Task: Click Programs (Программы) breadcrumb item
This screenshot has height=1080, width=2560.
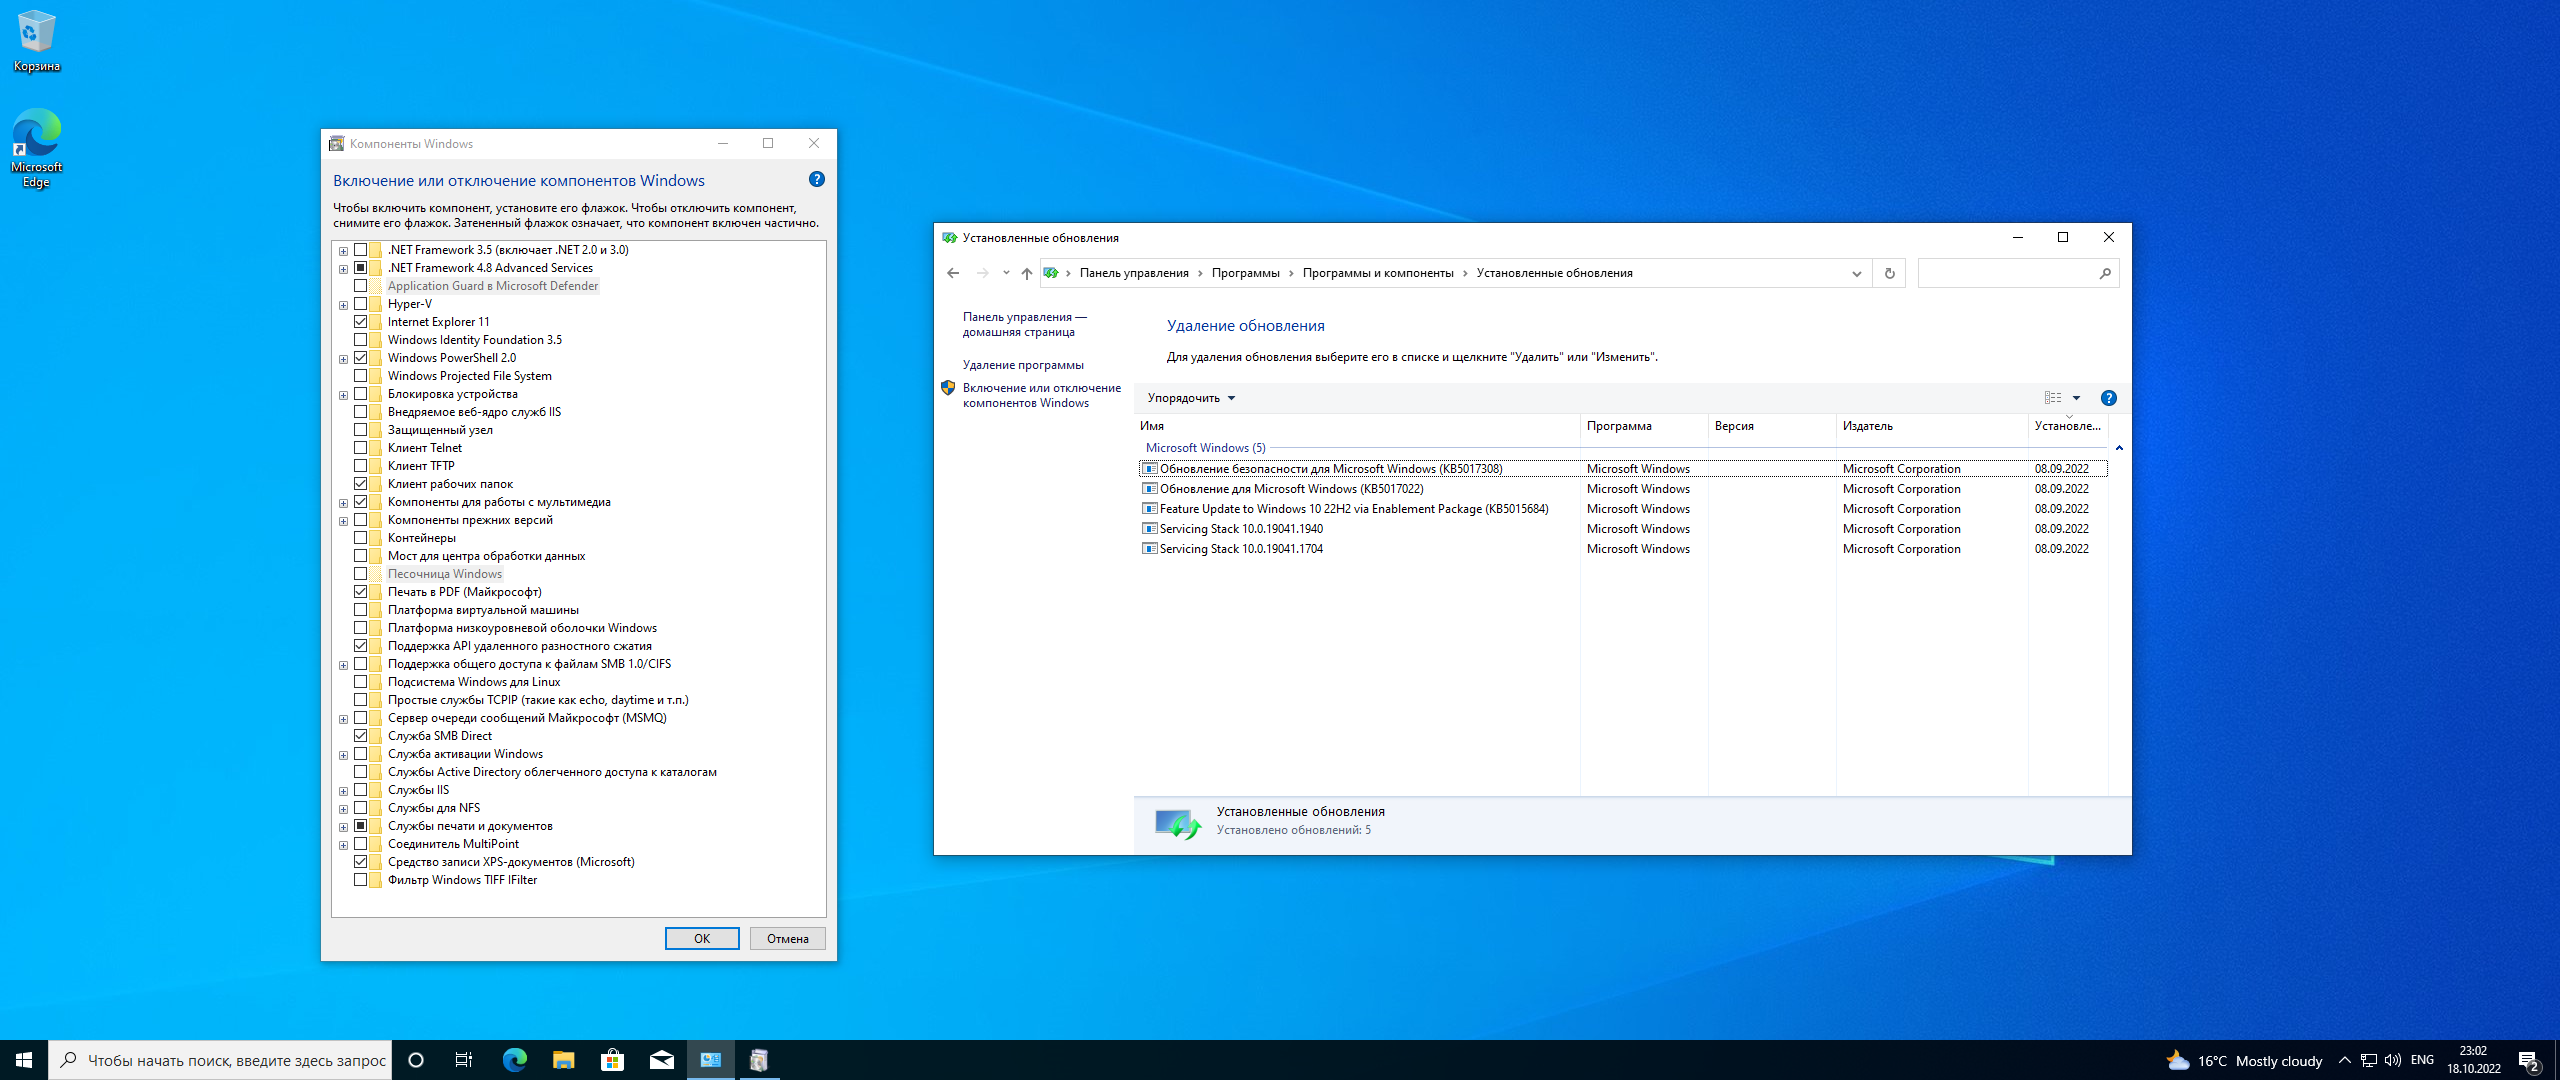Action: point(1245,273)
